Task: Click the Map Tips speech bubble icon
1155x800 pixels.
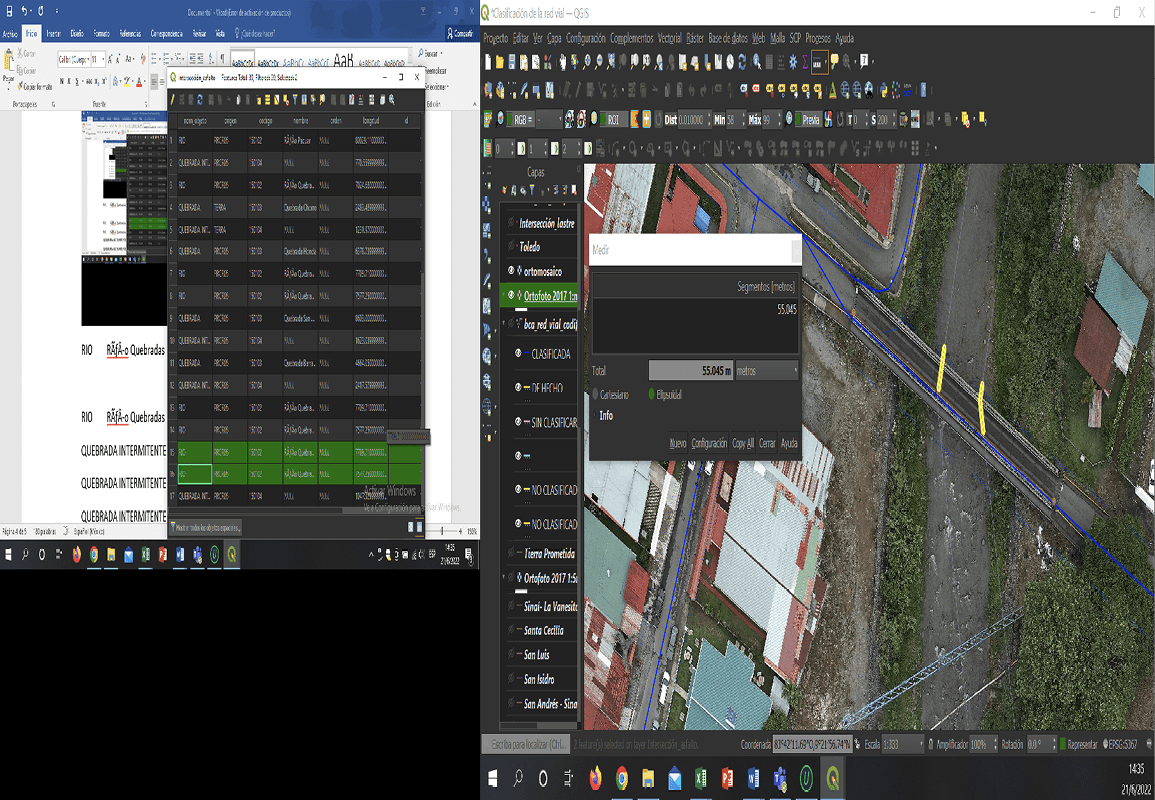Action: point(835,62)
